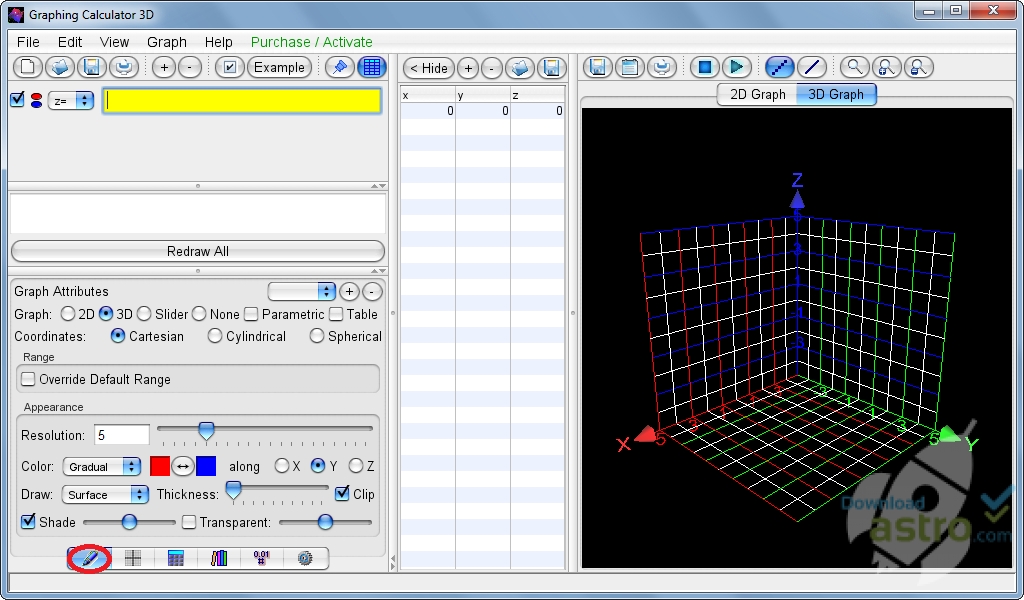Copy the graph with the clipboard icon
This screenshot has width=1024, height=600.
click(x=630, y=67)
